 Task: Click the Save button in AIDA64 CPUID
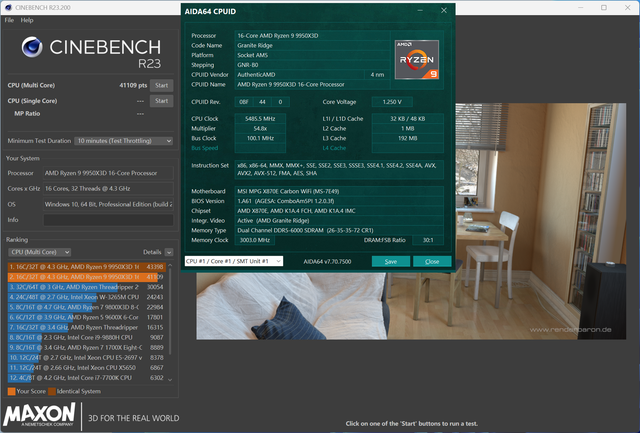[391, 262]
